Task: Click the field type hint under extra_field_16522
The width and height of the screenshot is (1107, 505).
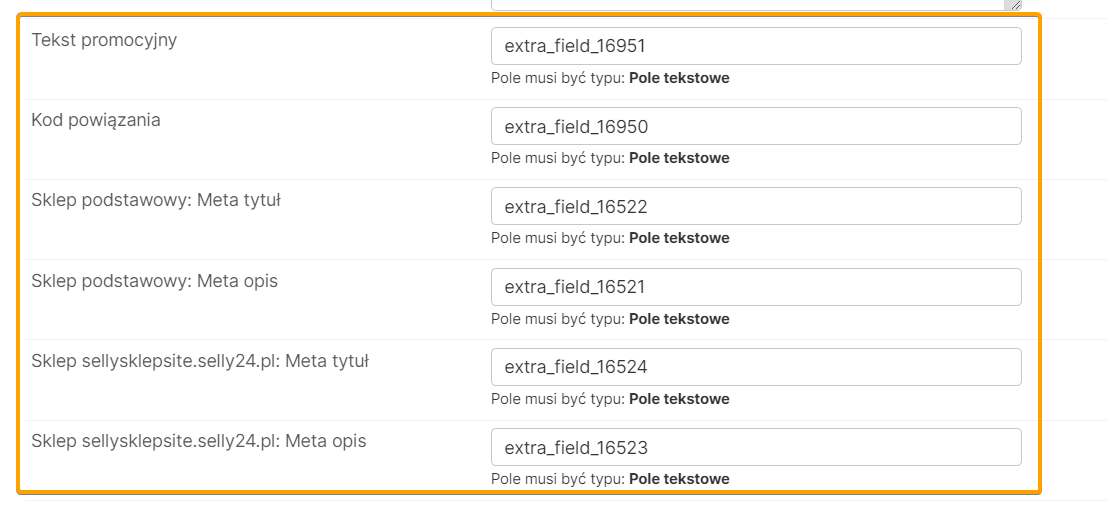Action: pyautogui.click(x=610, y=238)
